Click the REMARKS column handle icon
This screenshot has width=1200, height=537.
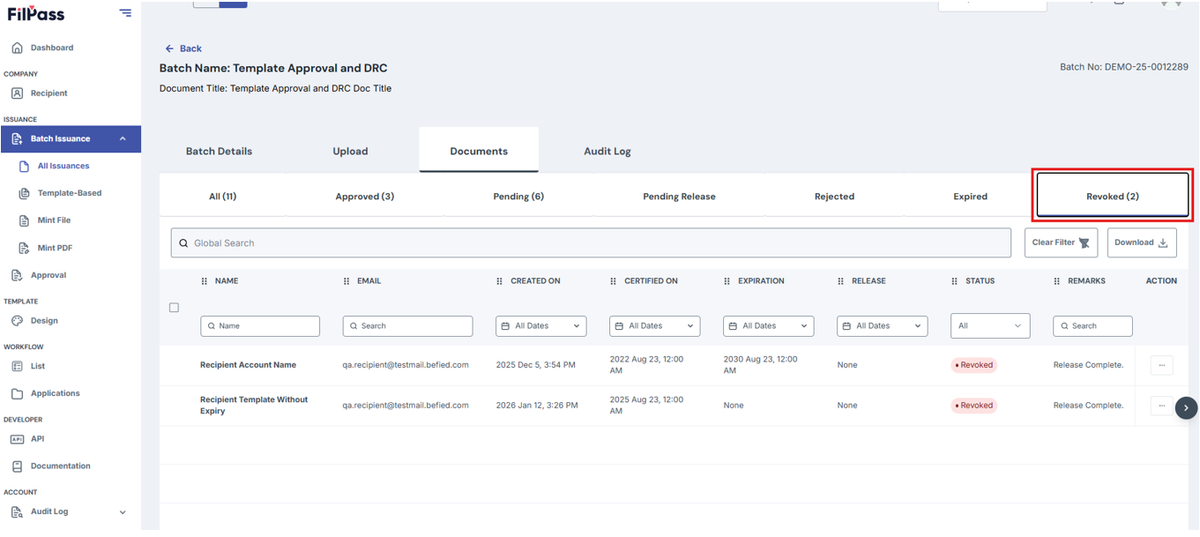pyautogui.click(x=1057, y=281)
